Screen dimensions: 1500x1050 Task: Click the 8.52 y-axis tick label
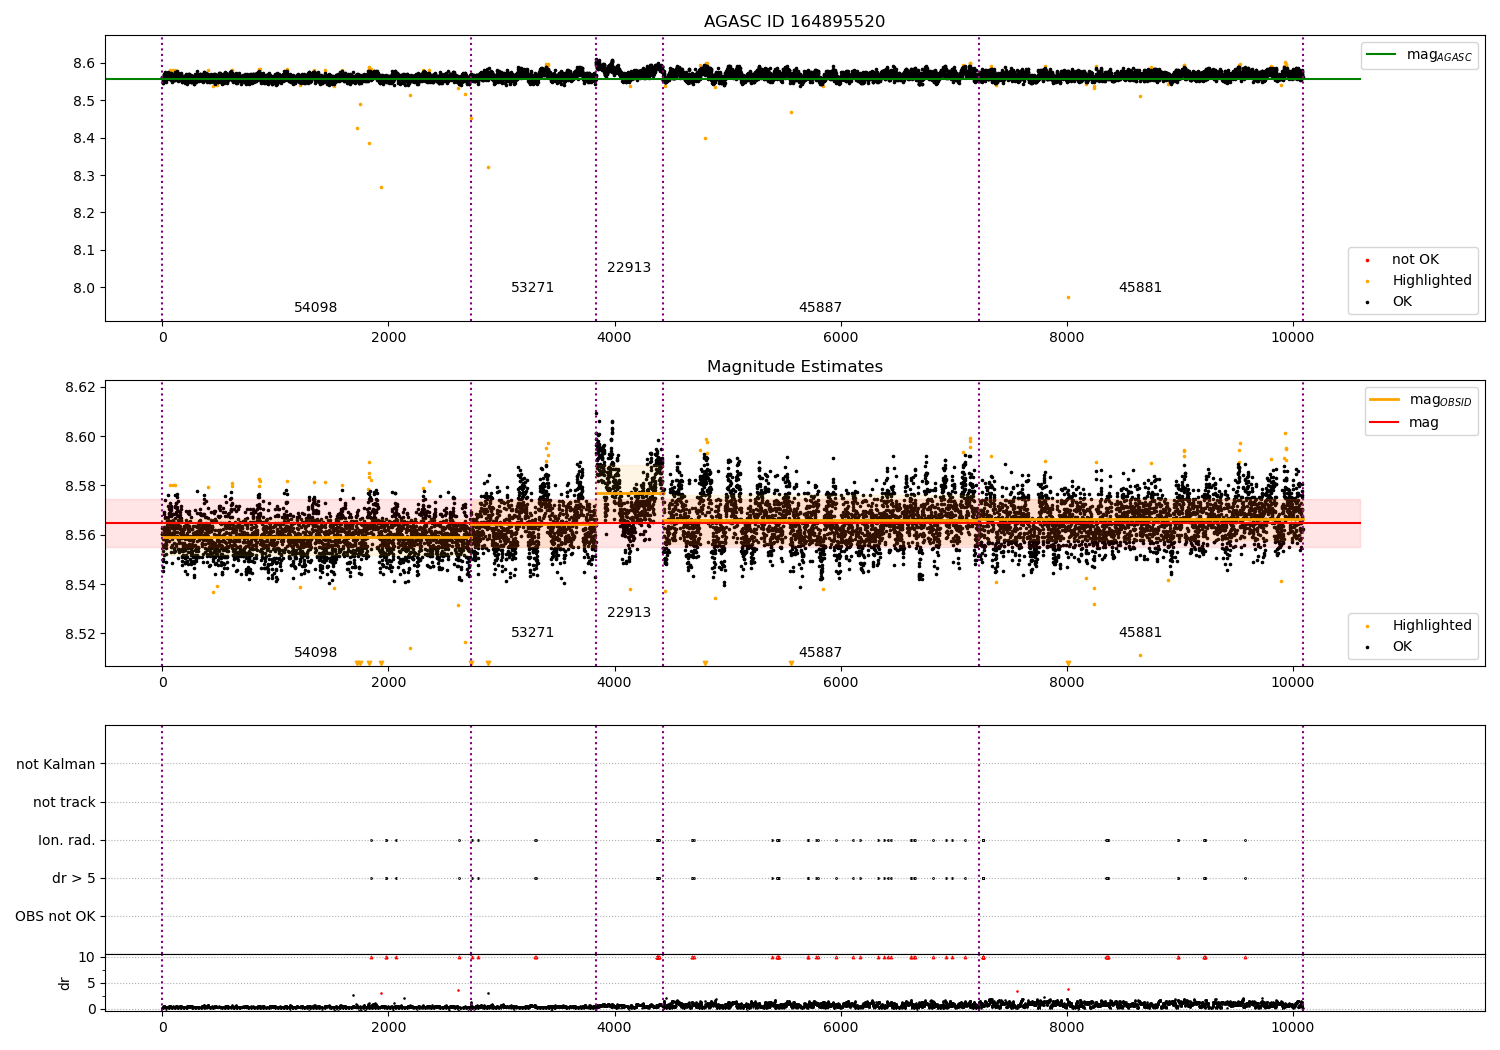[x=79, y=634]
